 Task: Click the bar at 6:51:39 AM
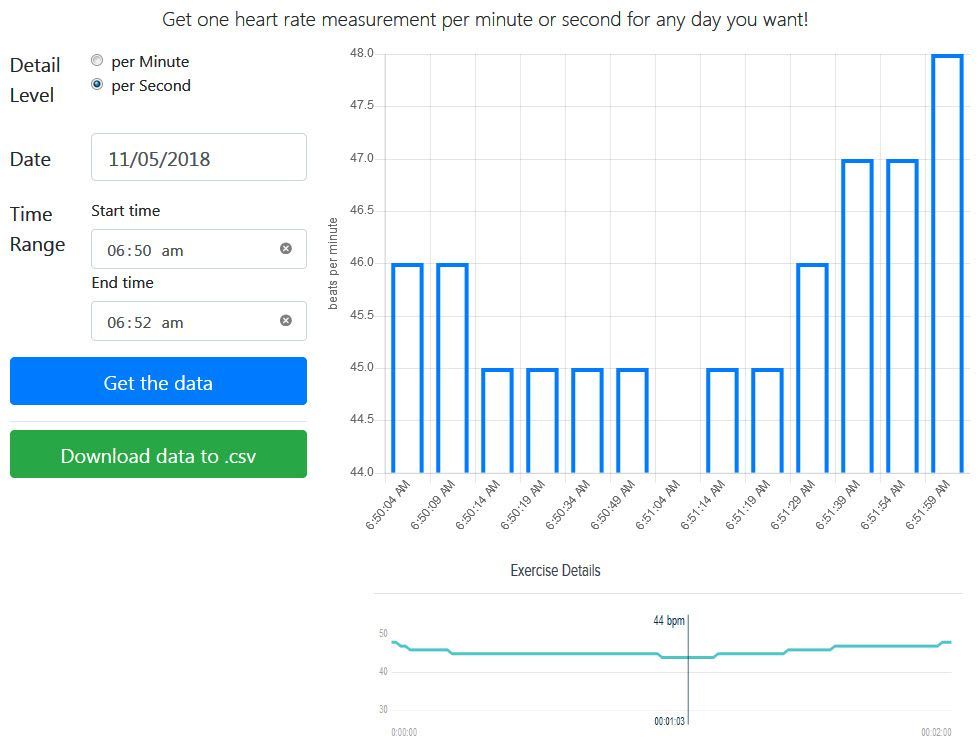(x=858, y=316)
